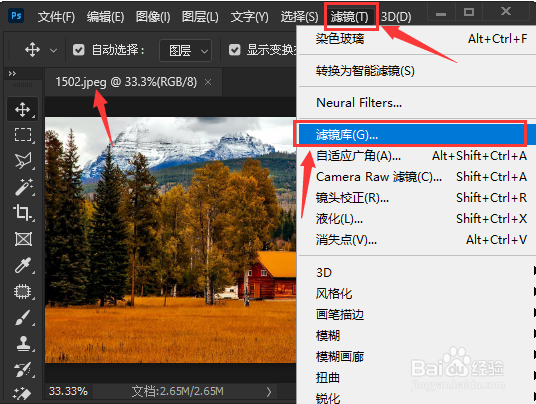Toggle the 自动选择 checkbox
The height and width of the screenshot is (404, 536).
coord(79,50)
